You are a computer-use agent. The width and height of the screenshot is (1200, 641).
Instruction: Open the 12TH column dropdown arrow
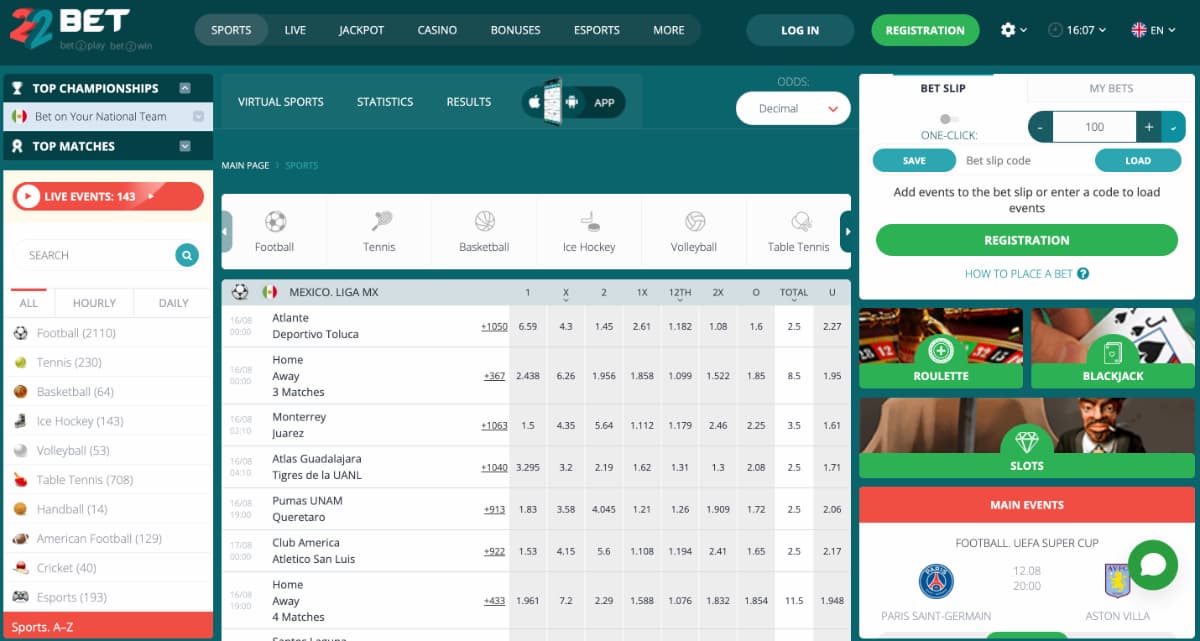tap(680, 300)
